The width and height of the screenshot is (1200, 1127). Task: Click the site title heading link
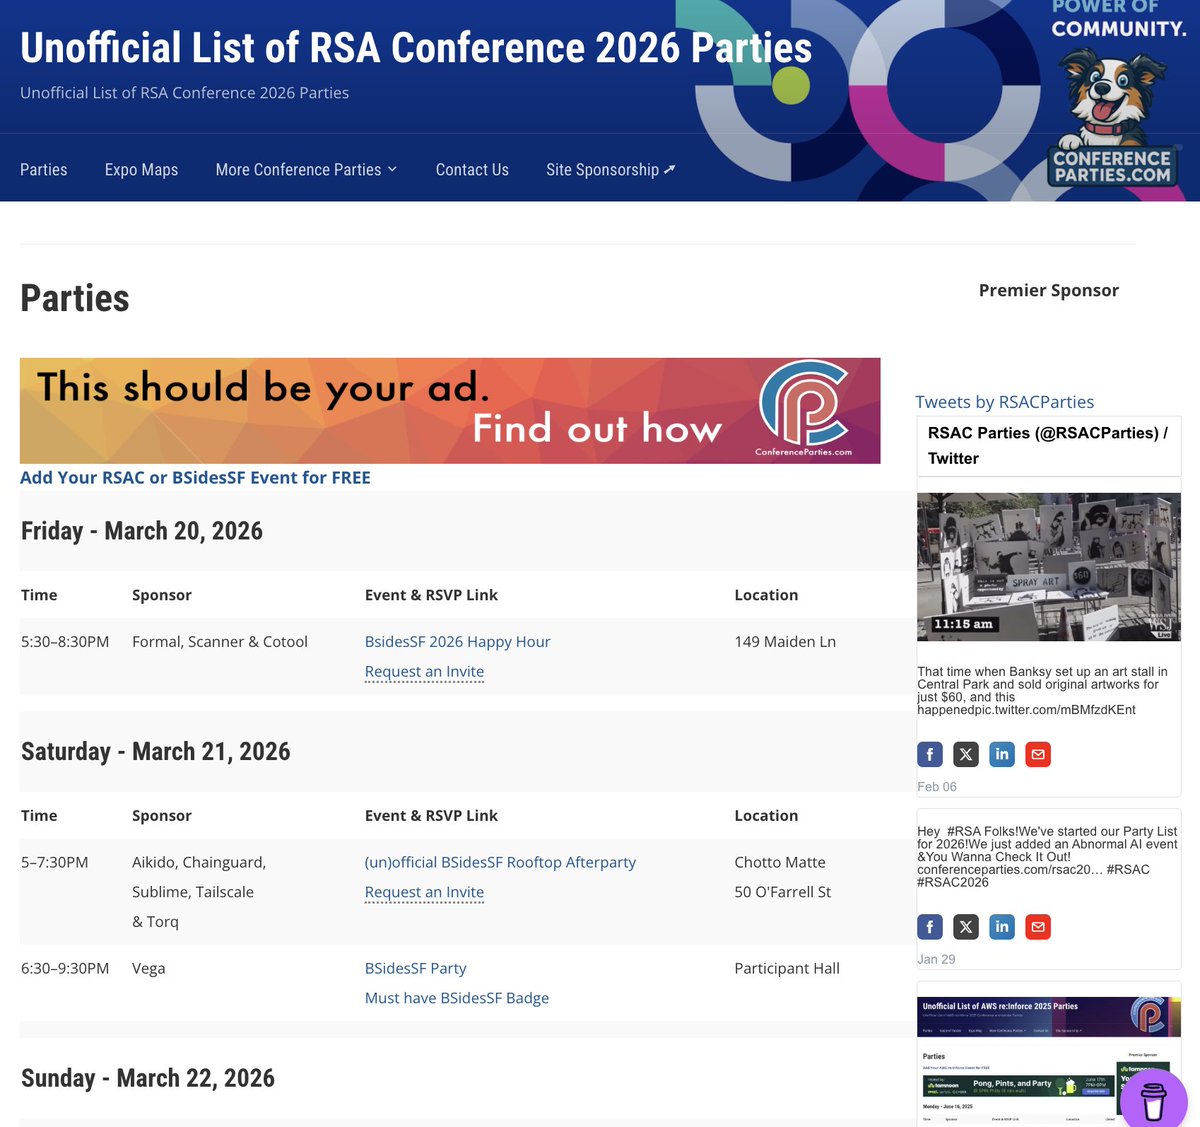[416, 48]
